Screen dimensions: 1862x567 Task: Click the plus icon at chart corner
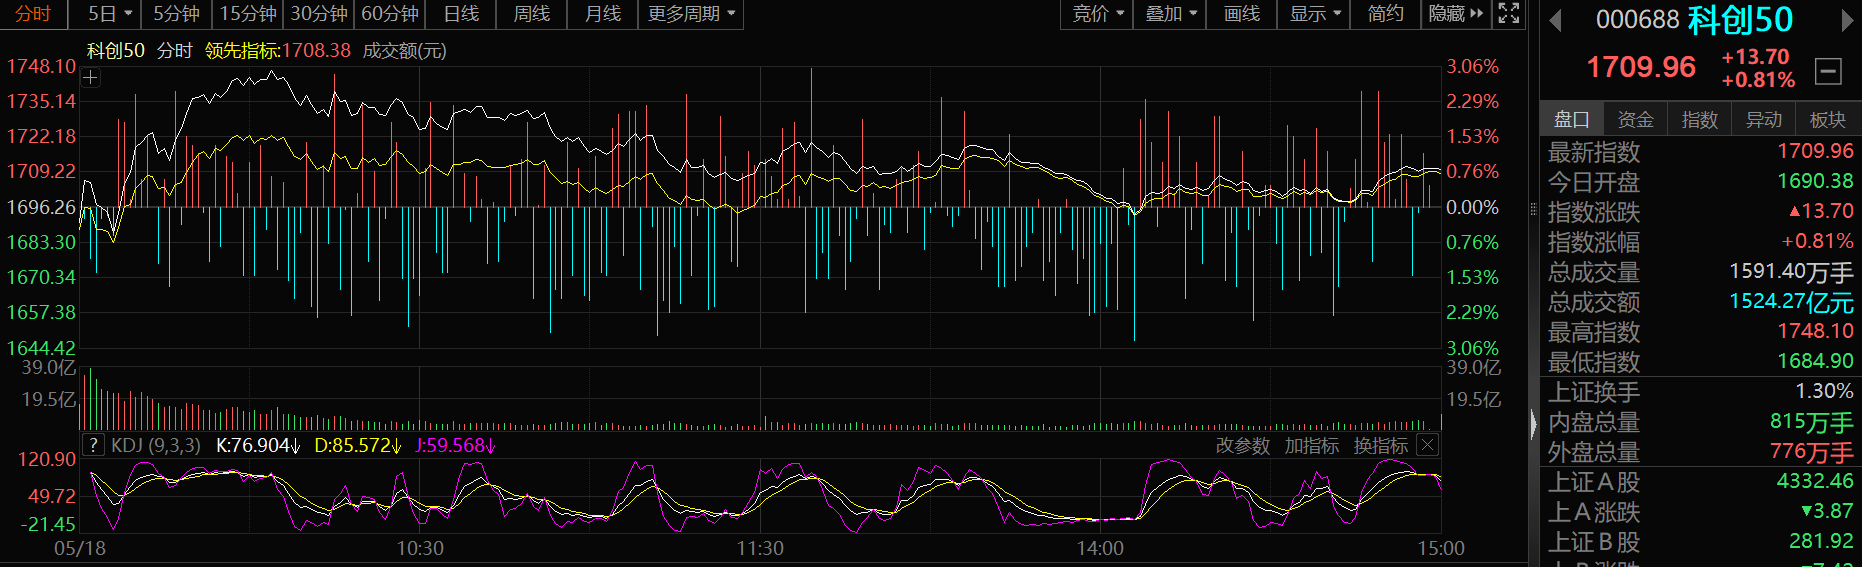click(91, 77)
